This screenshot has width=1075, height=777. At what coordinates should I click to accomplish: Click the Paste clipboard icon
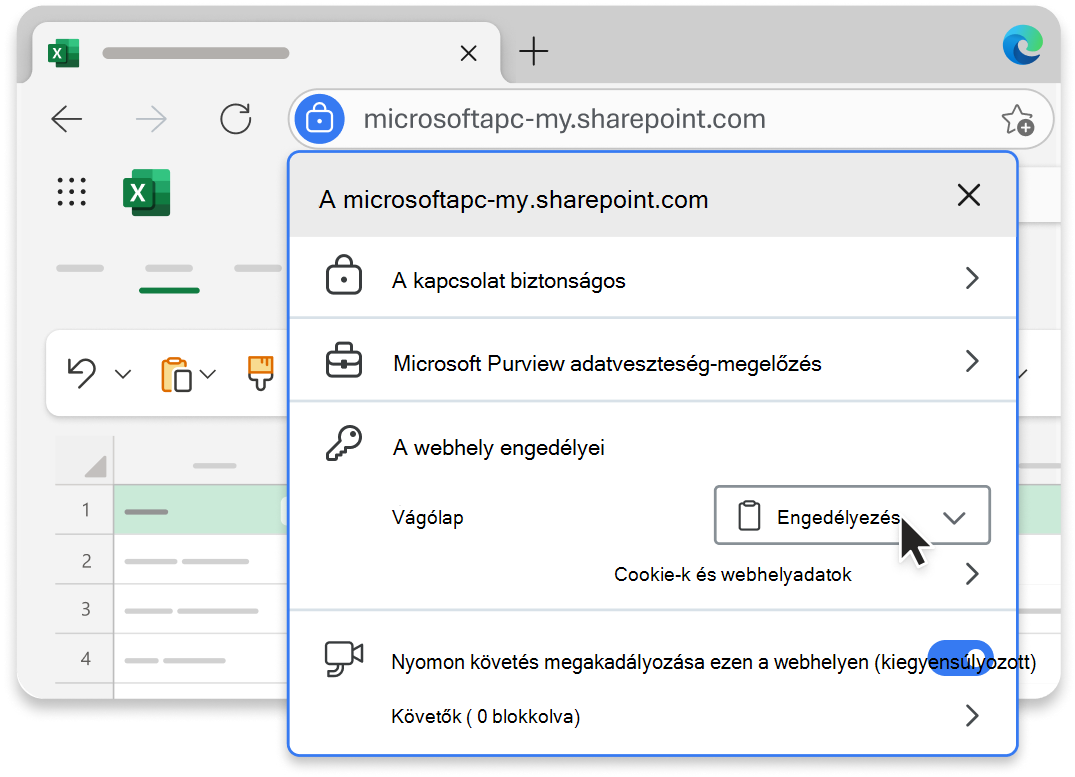(176, 374)
